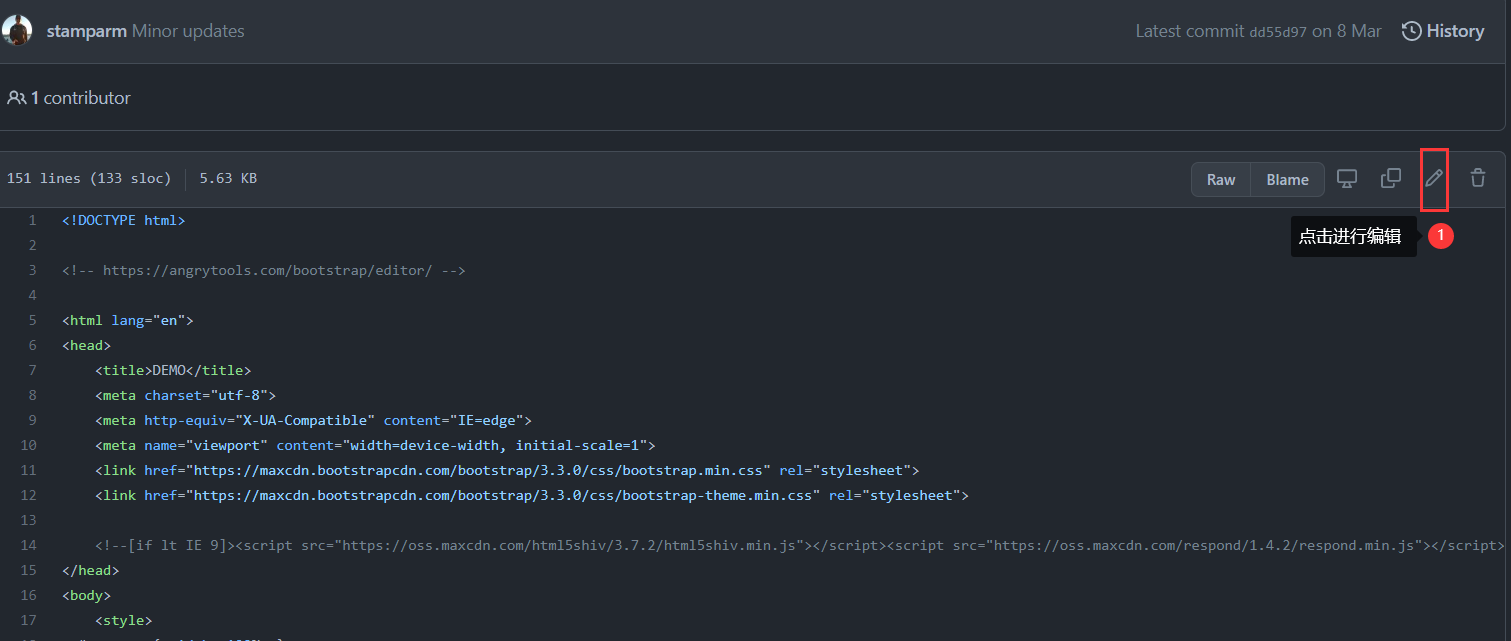Click the meta charset utf-8 line
Image resolution: width=1511 pixels, height=641 pixels.
point(185,395)
